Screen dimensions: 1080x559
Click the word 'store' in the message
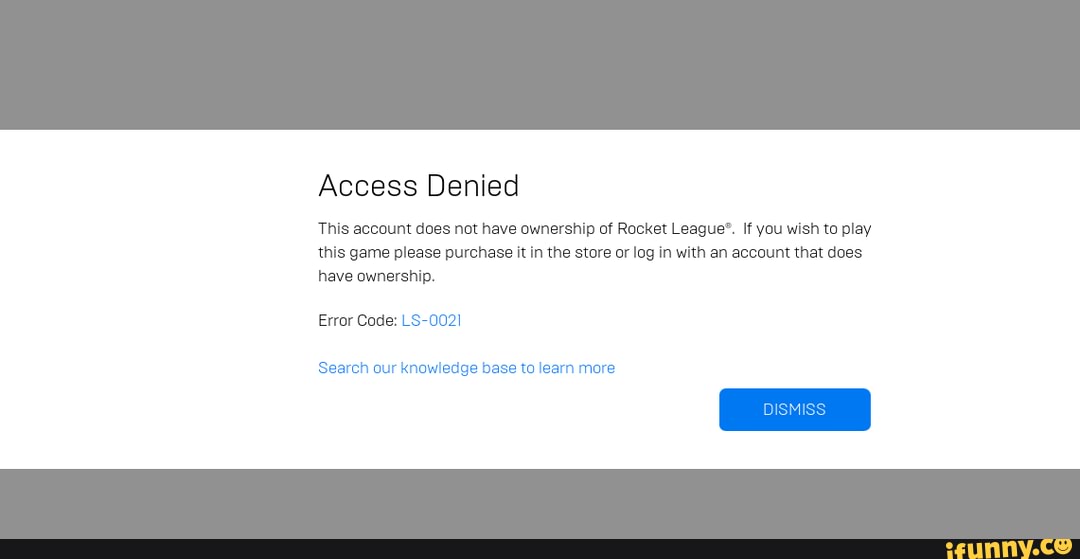(592, 252)
